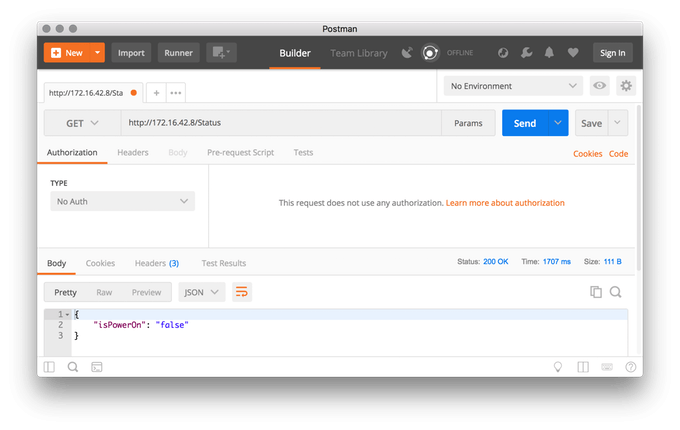Click the request URL input field
680x430 pixels.
click(x=280, y=123)
